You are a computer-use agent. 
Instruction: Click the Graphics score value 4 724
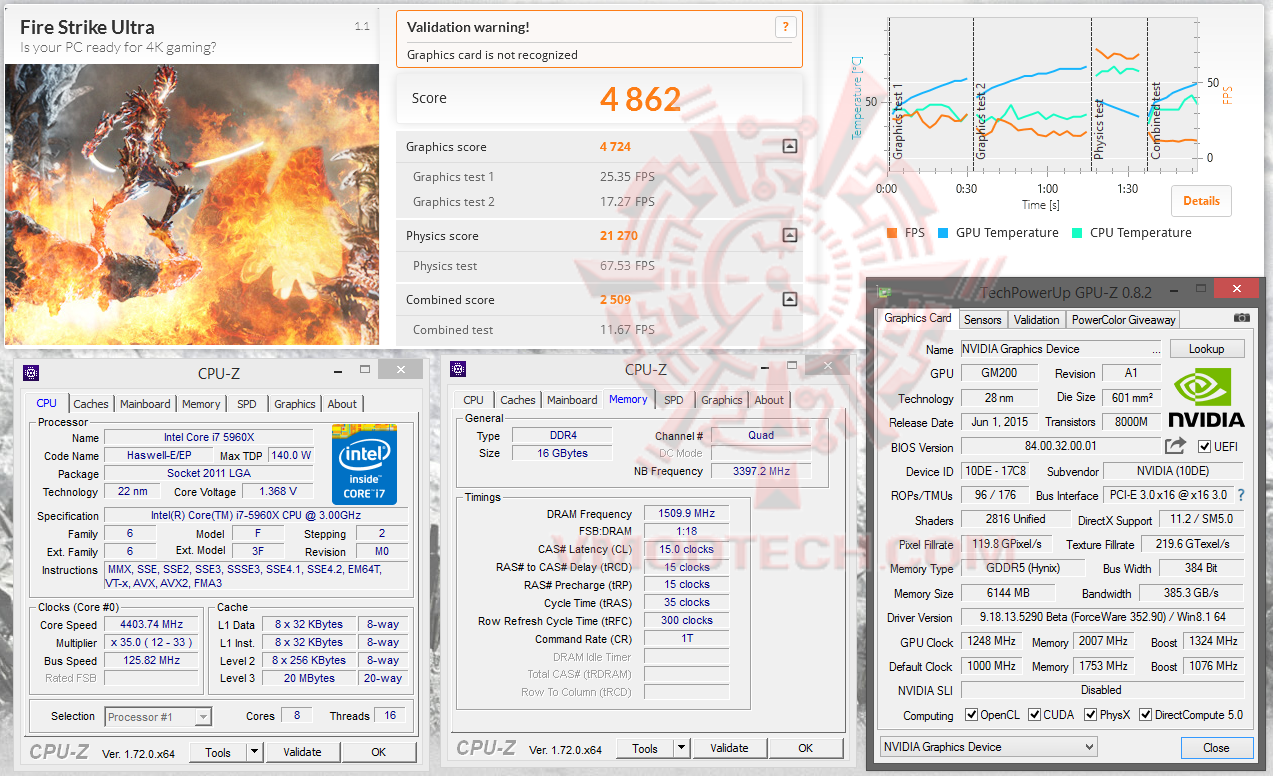pos(615,147)
